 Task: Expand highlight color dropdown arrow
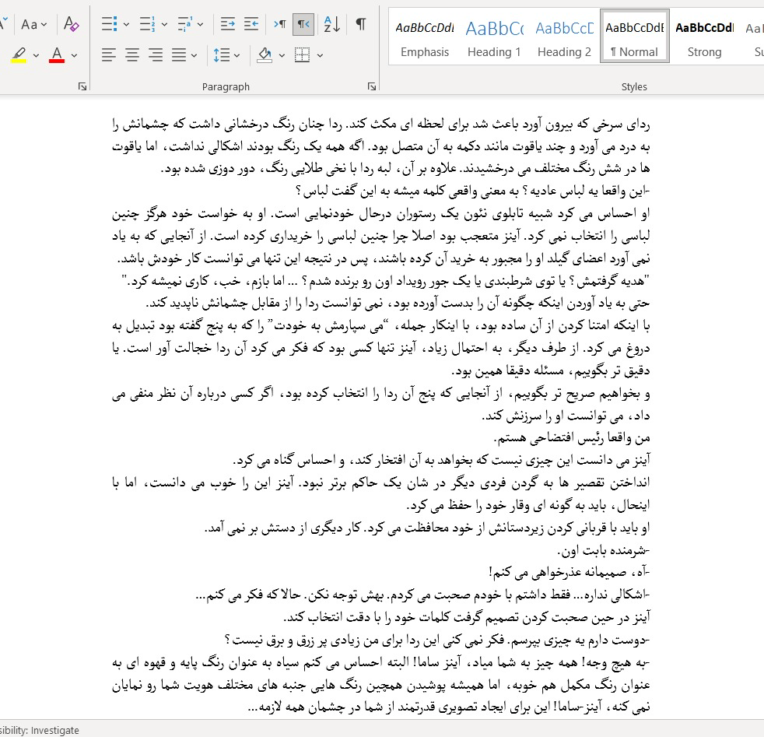click(36, 56)
